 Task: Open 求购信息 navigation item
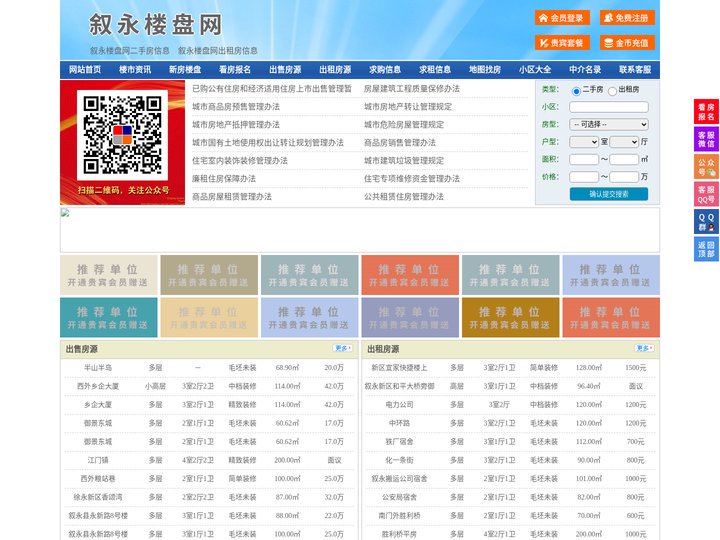385,70
